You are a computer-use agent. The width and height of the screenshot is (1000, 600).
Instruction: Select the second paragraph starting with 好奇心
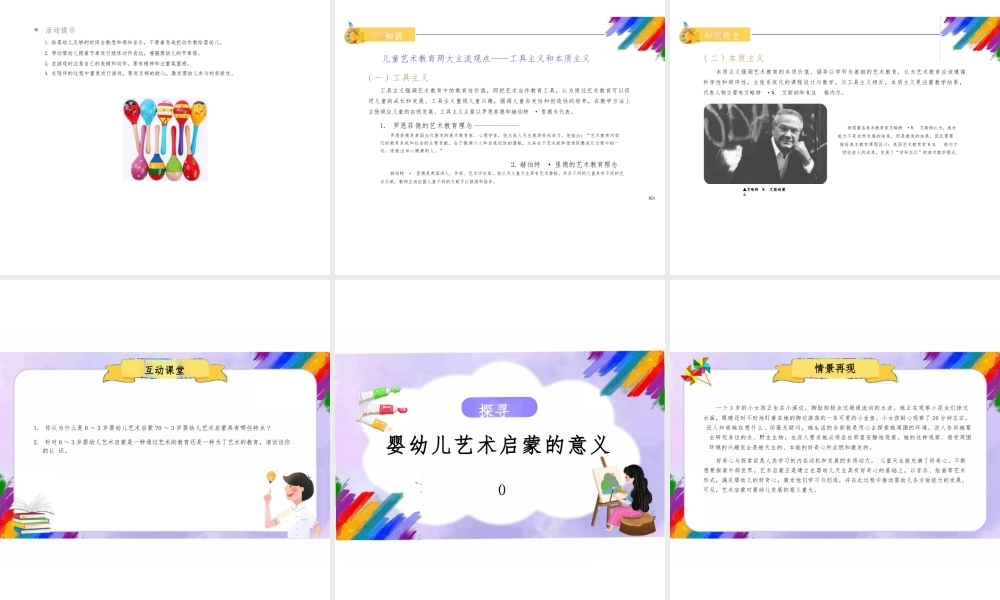pos(836,475)
